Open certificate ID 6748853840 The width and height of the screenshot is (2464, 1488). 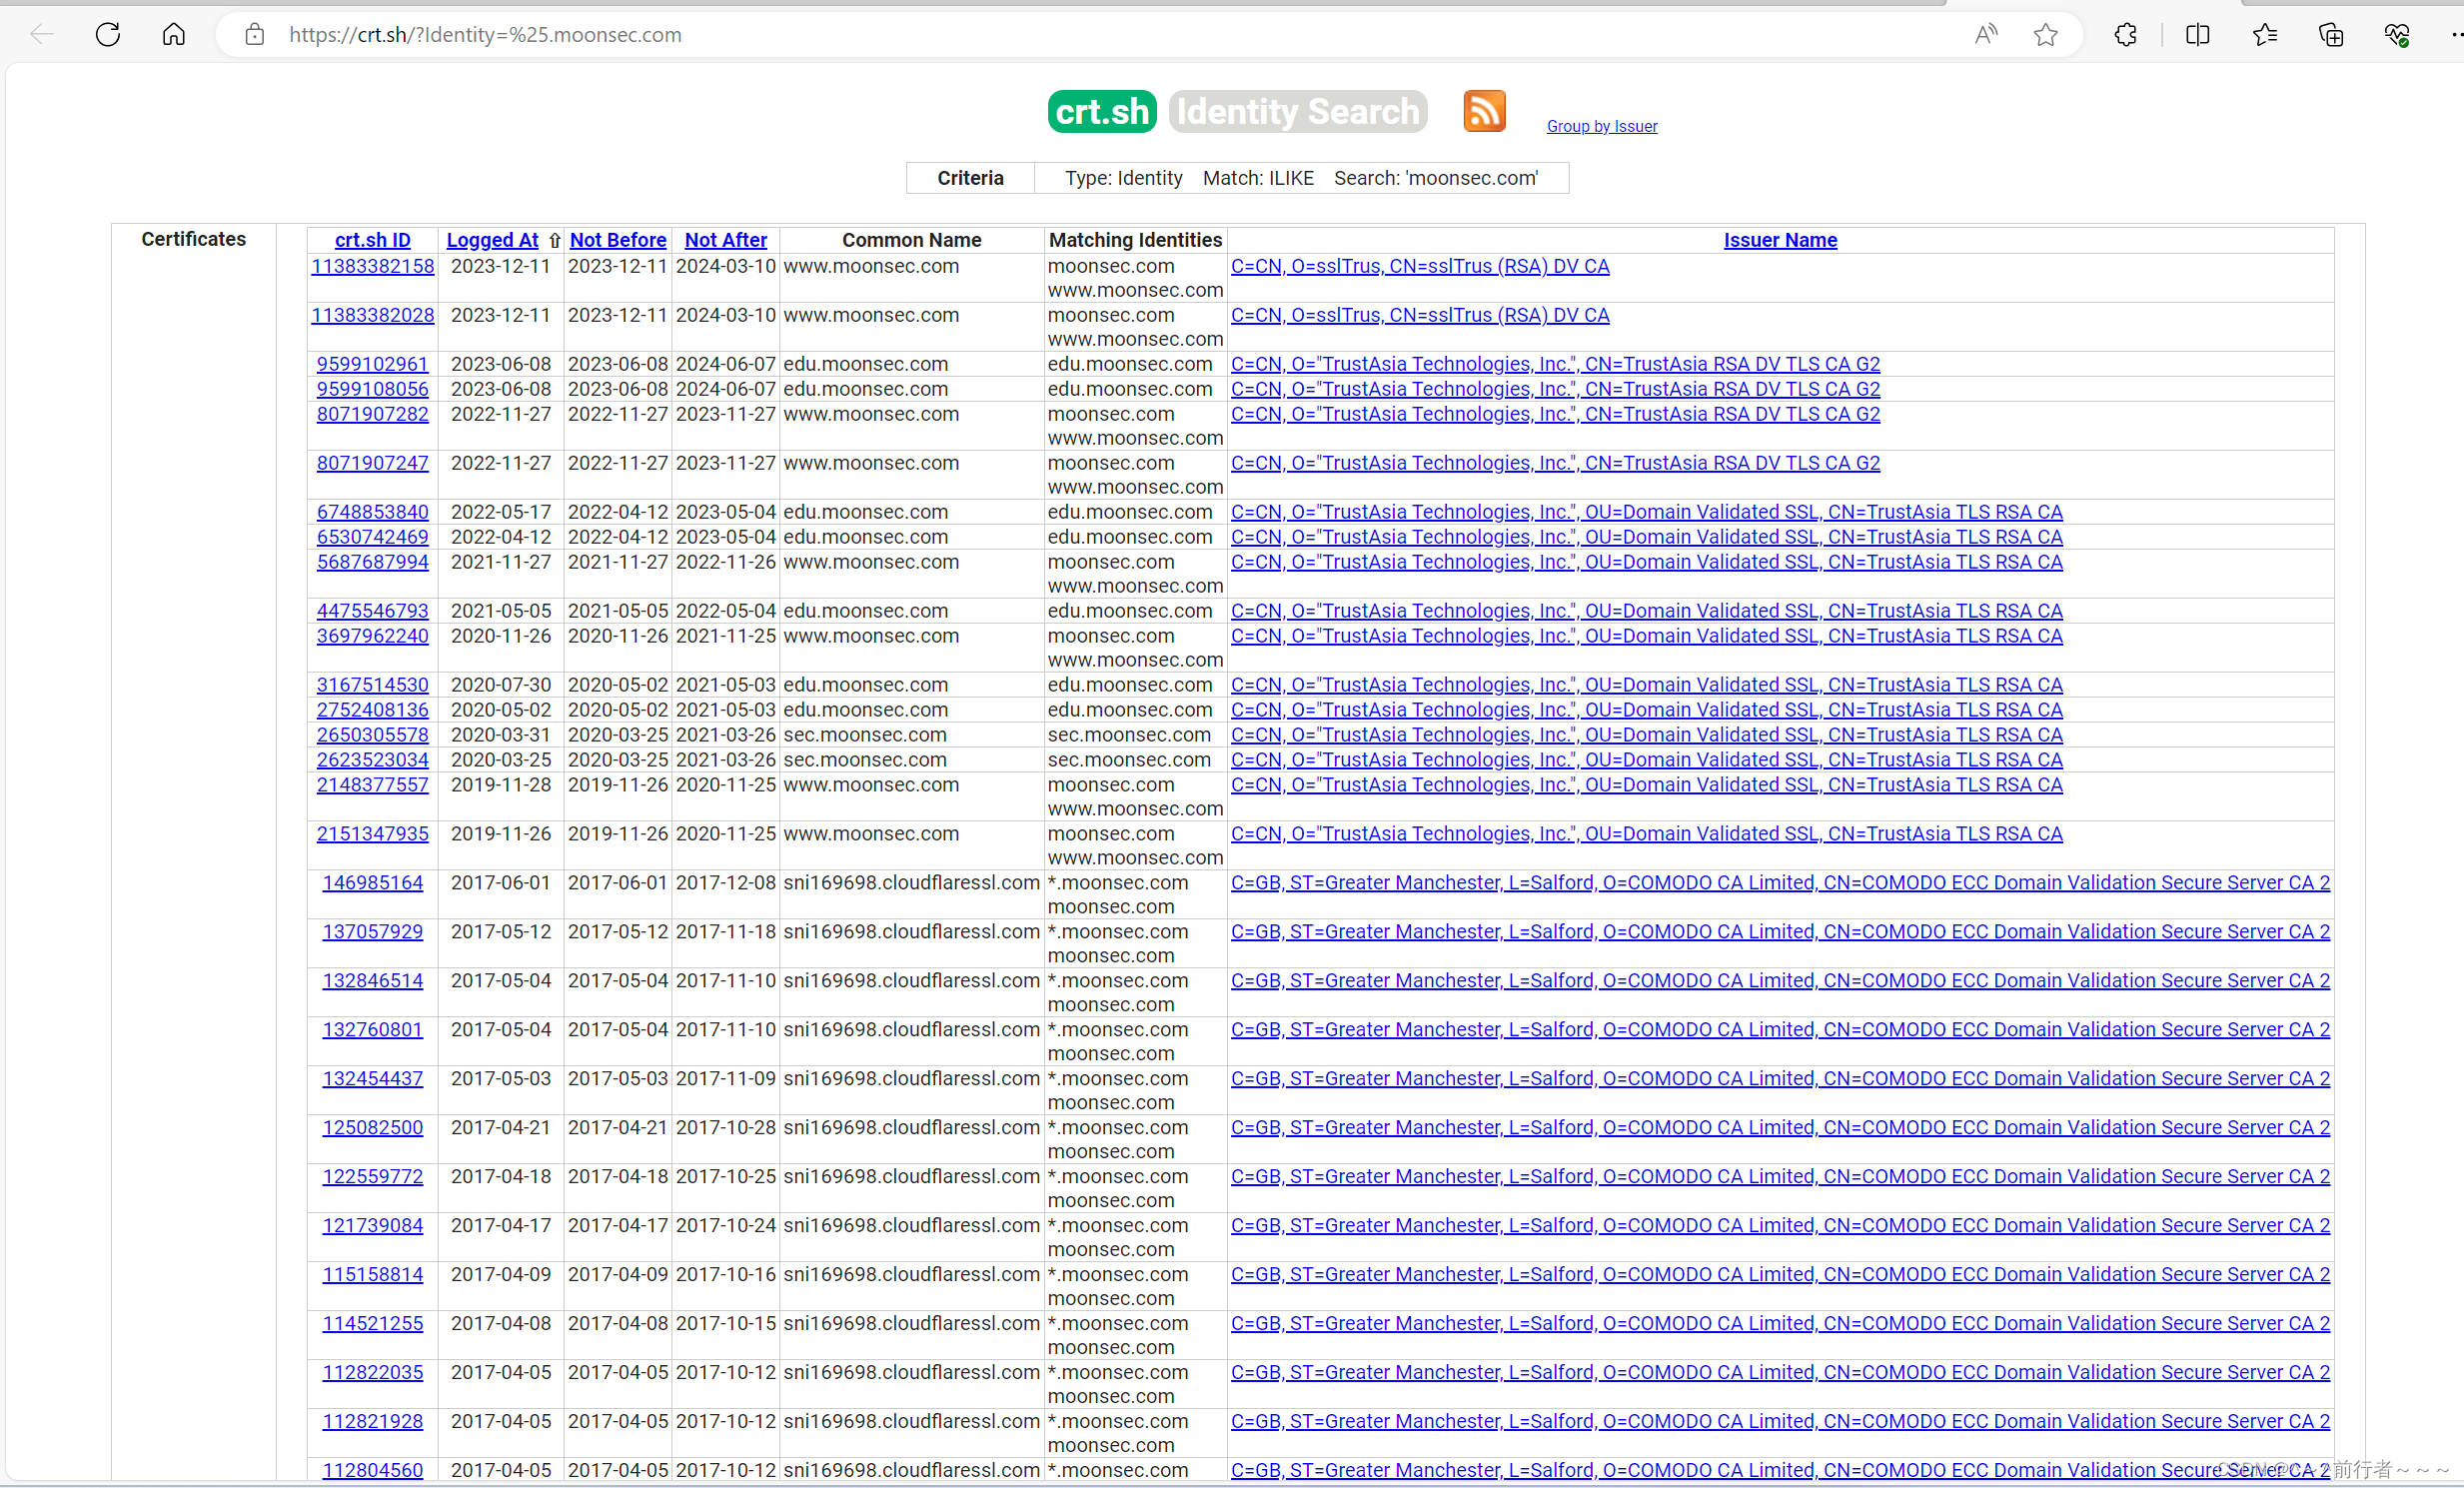pyautogui.click(x=373, y=512)
